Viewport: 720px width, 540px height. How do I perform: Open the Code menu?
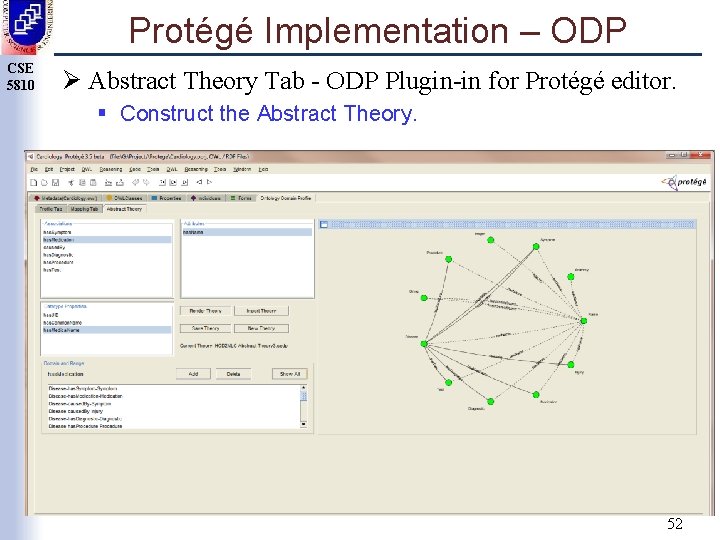[135, 169]
